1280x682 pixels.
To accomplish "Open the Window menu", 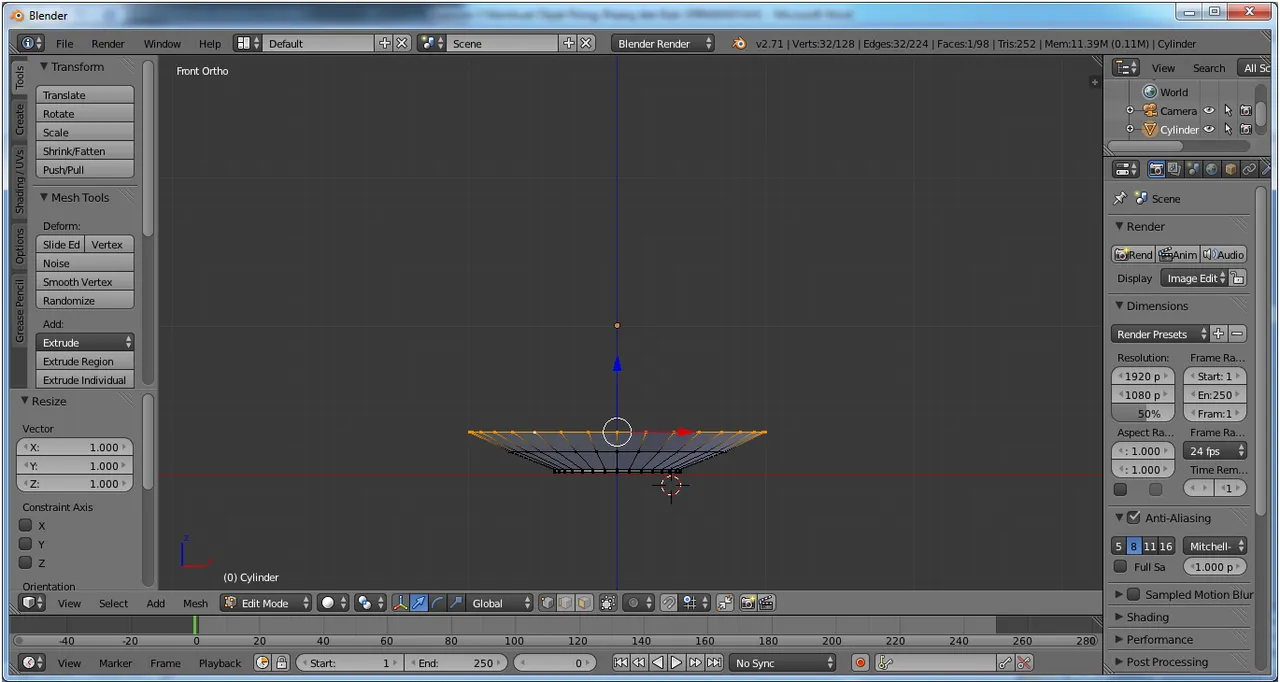I will 162,44.
